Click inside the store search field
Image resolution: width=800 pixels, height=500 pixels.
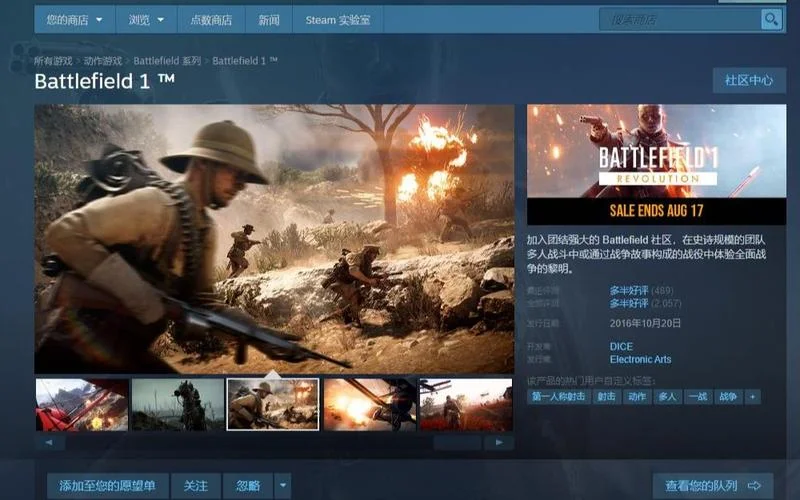pyautogui.click(x=680, y=20)
